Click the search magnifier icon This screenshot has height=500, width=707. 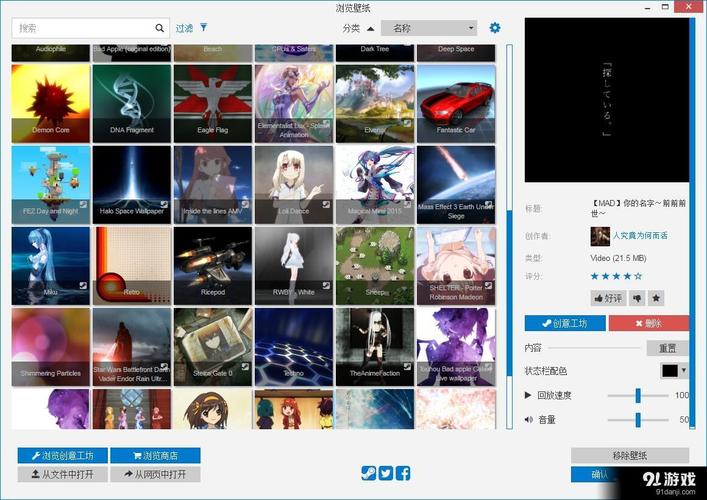160,28
